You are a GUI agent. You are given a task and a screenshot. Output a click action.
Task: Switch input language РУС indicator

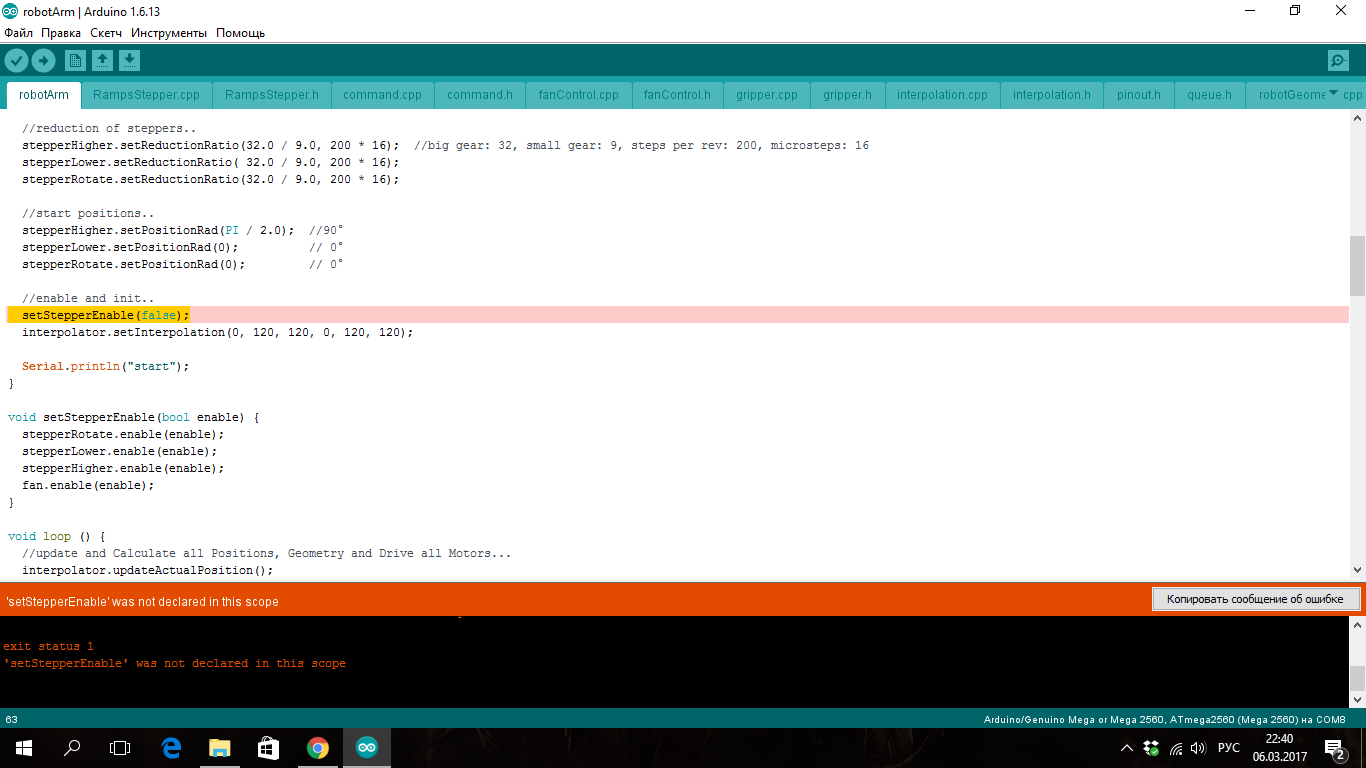click(x=1229, y=748)
